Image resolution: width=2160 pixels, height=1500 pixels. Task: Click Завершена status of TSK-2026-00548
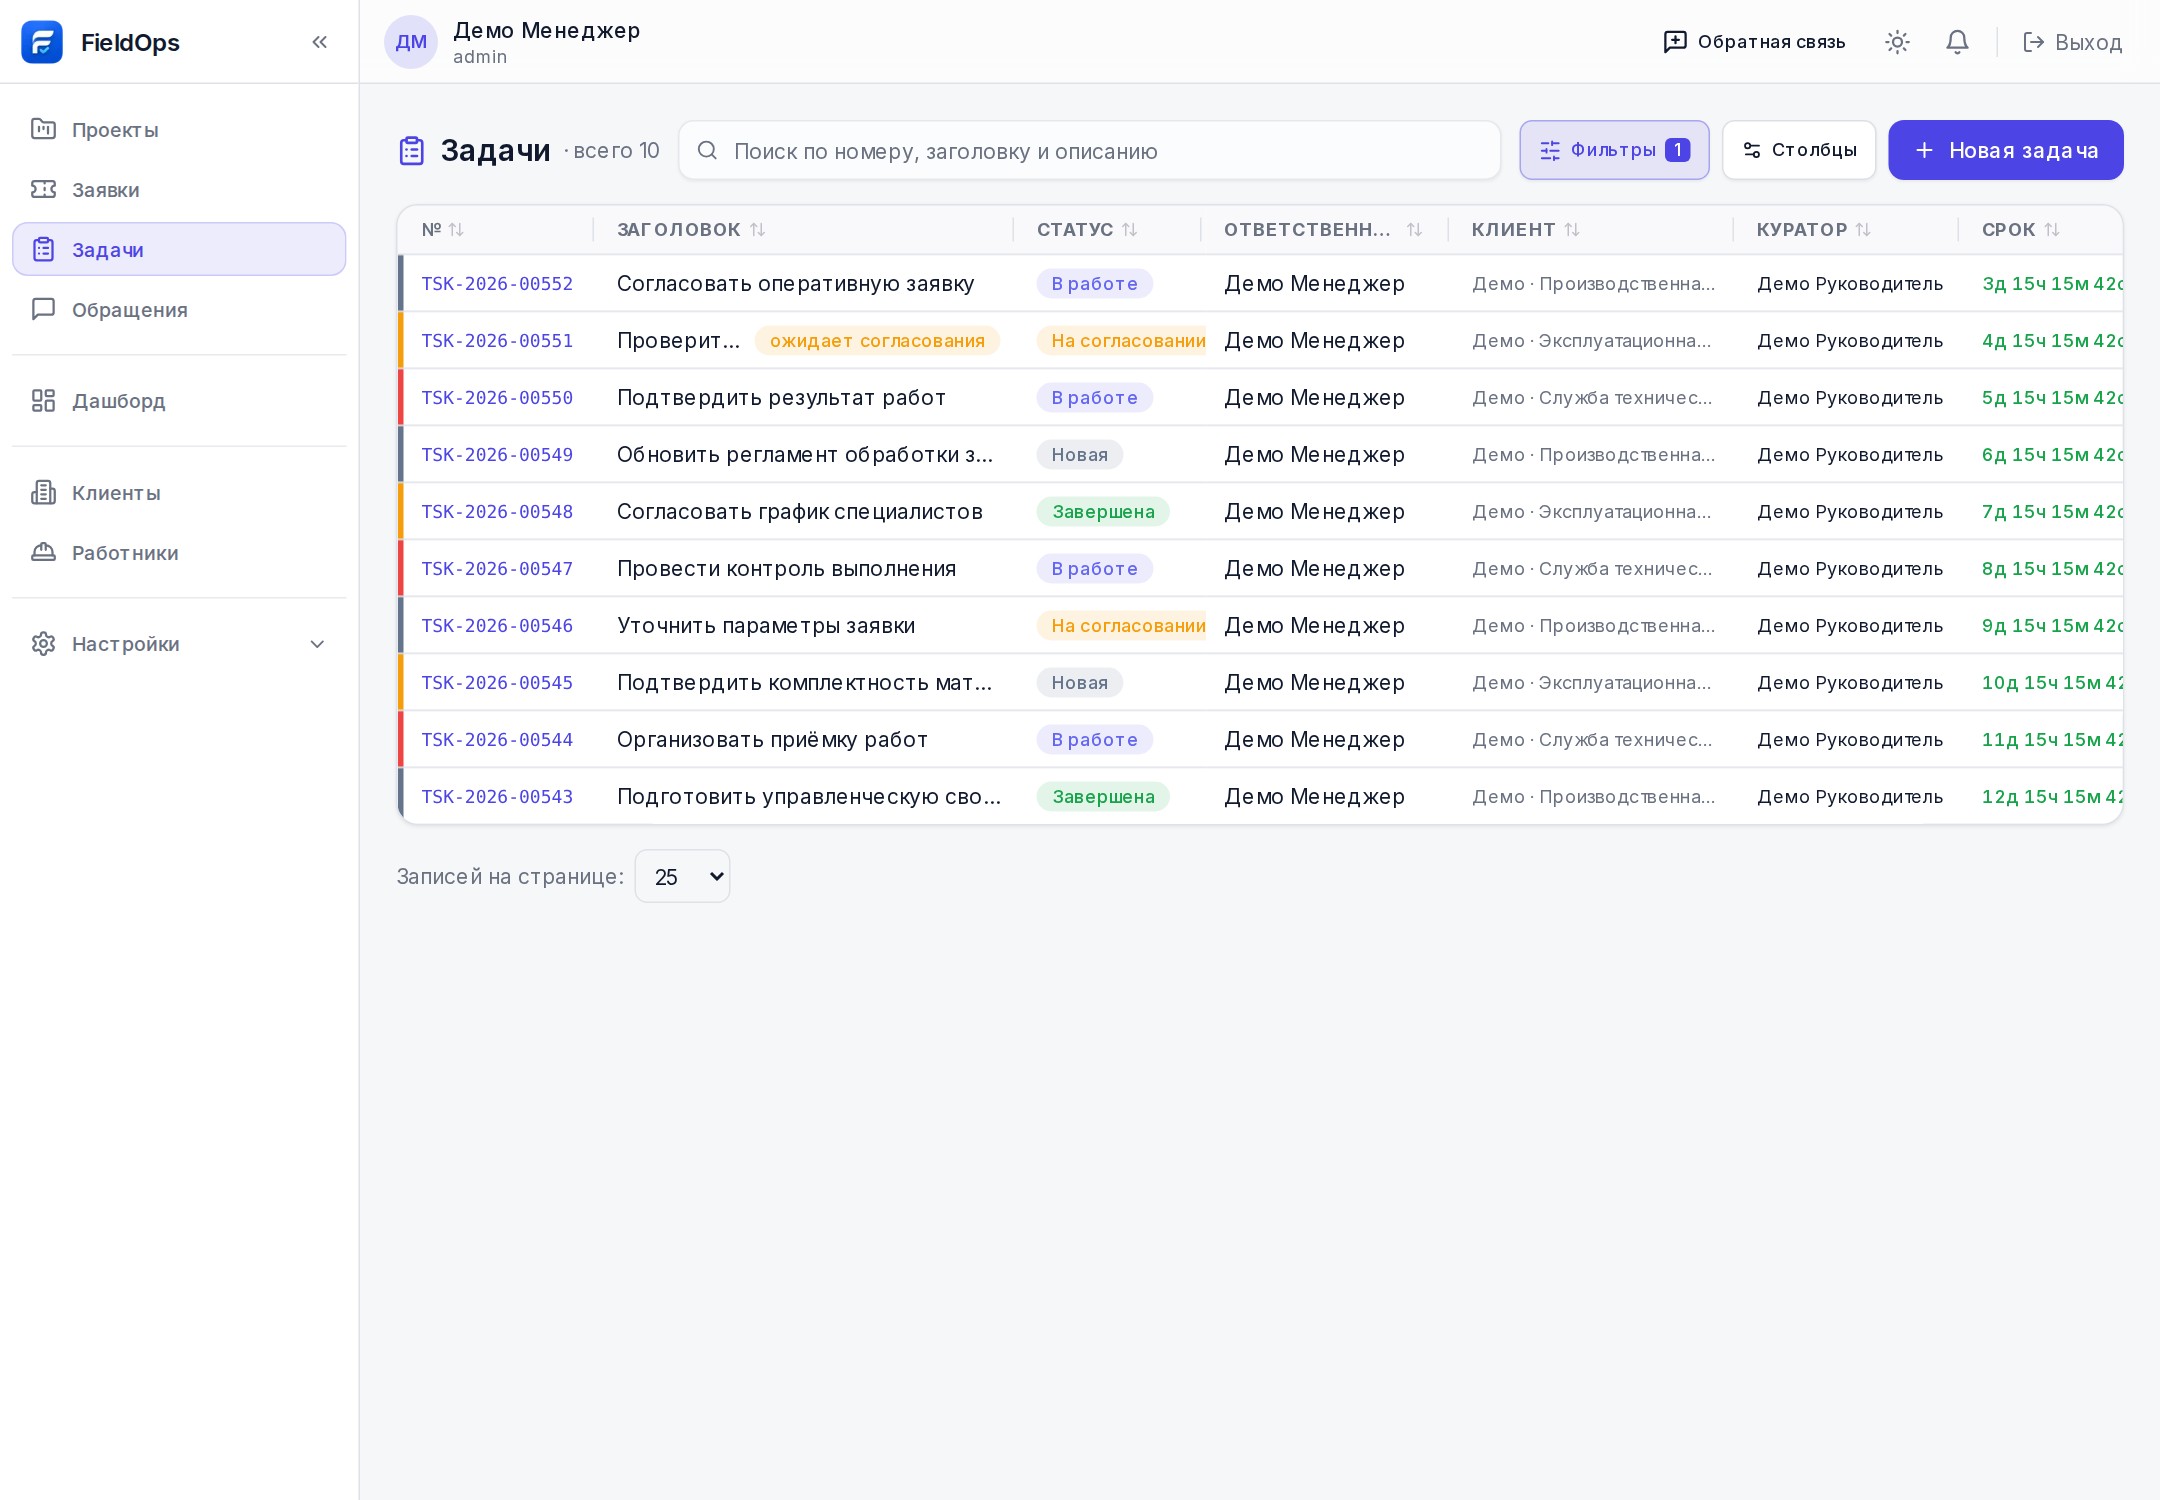[1103, 512]
